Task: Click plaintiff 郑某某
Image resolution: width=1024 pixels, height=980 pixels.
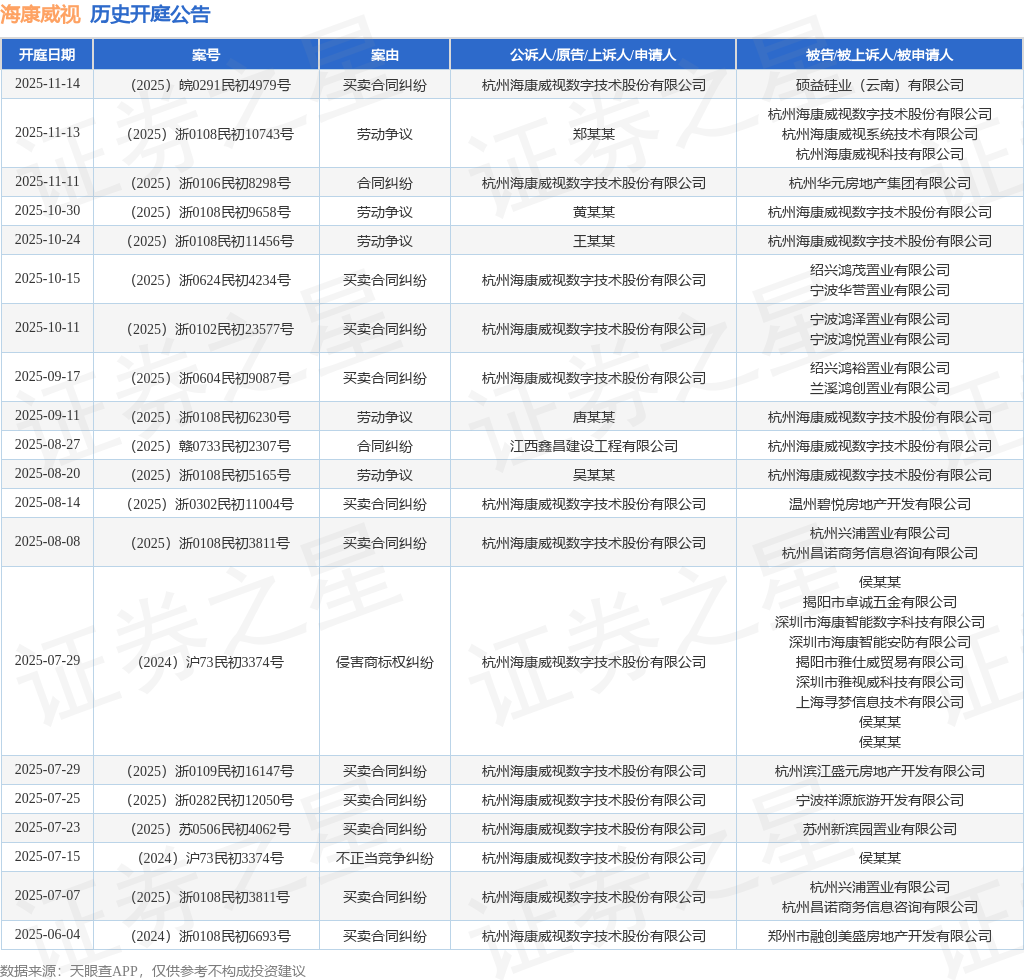Action: 594,134
